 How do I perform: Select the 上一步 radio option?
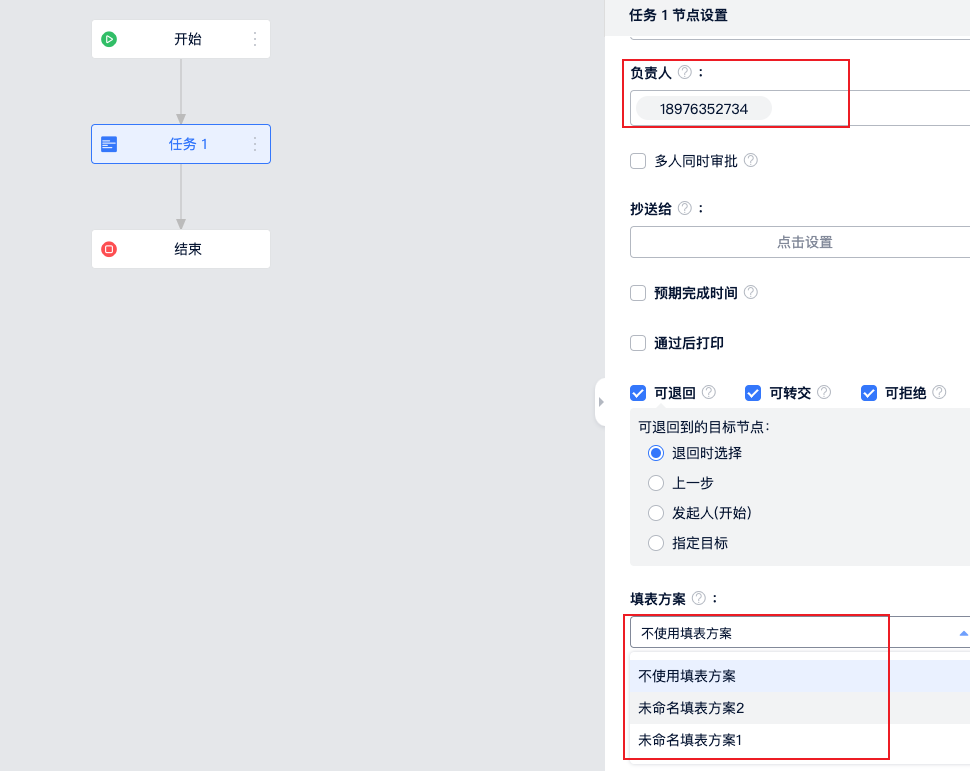point(656,483)
